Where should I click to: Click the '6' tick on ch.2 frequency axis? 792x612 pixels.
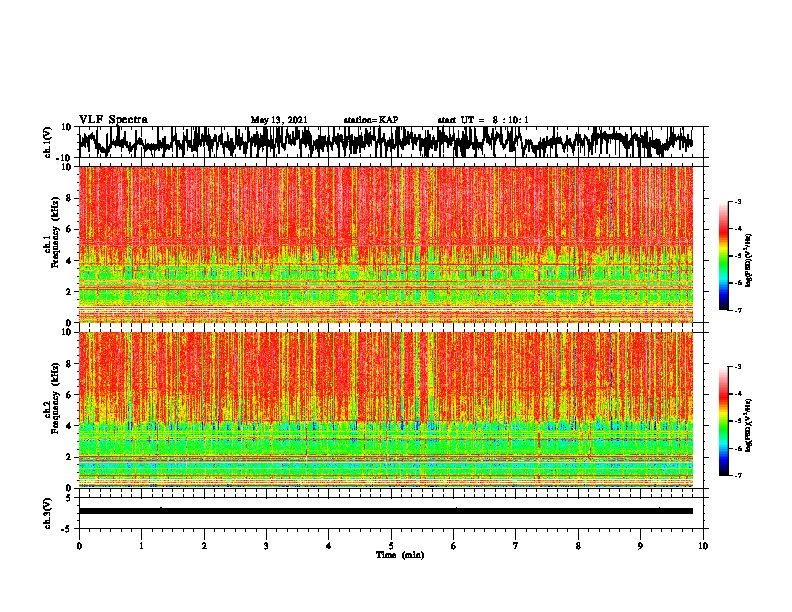(x=69, y=395)
